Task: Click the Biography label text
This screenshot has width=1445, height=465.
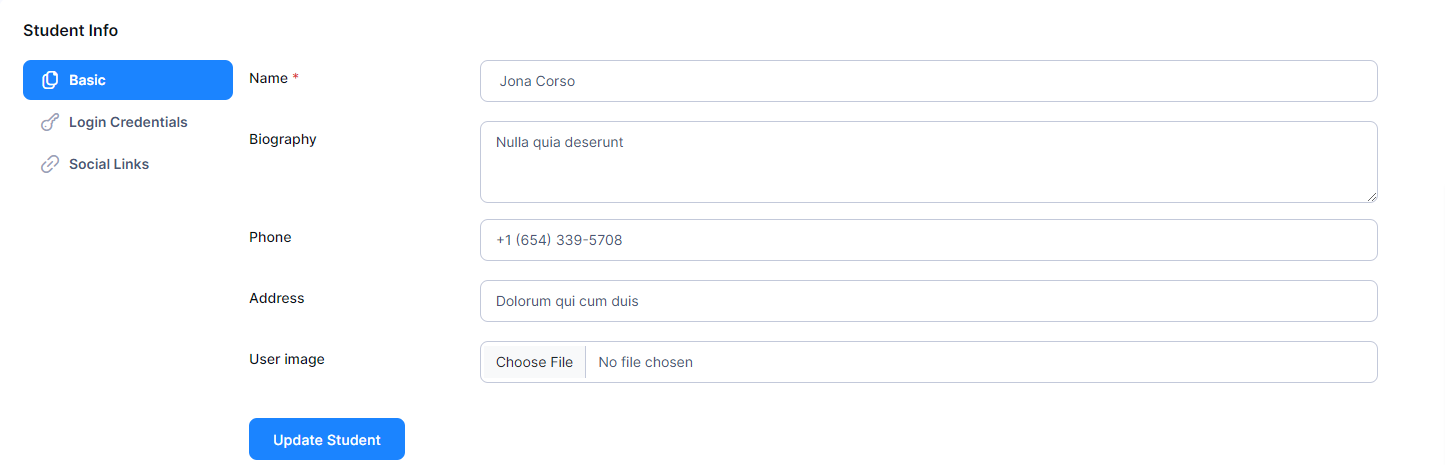Action: [283, 139]
